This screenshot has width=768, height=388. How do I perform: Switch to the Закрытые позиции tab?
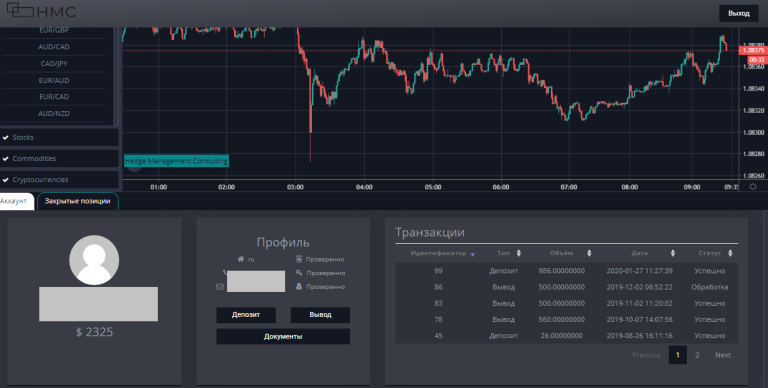pos(77,201)
